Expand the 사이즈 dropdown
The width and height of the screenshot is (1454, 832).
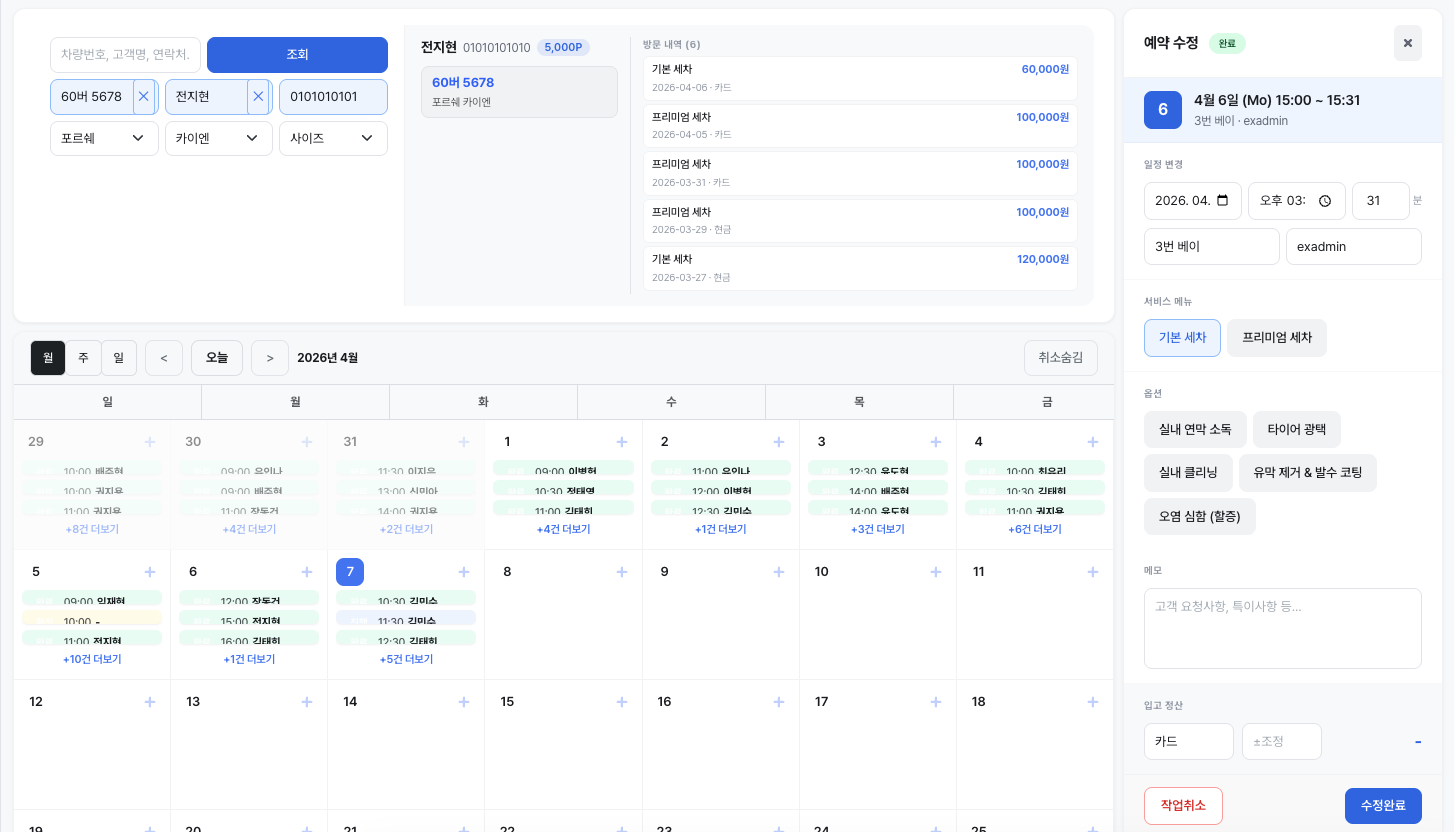click(x=333, y=138)
